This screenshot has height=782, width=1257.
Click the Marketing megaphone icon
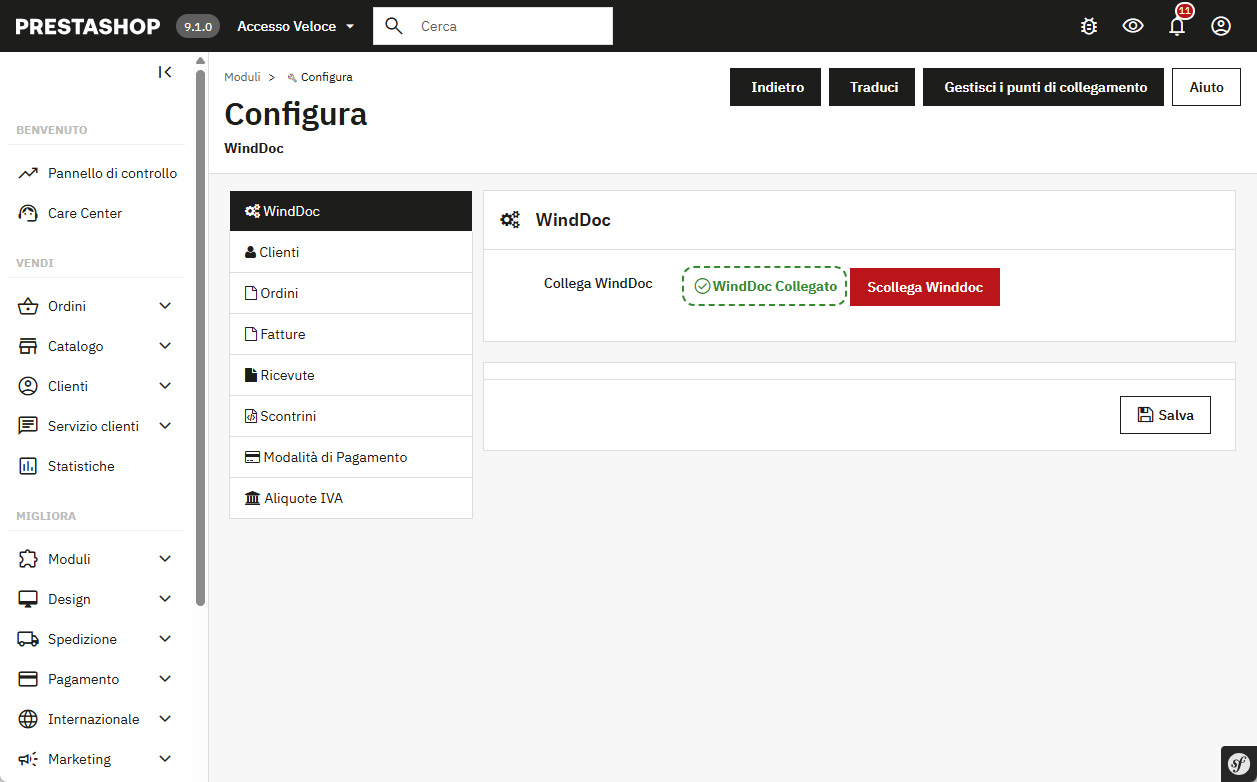point(28,759)
